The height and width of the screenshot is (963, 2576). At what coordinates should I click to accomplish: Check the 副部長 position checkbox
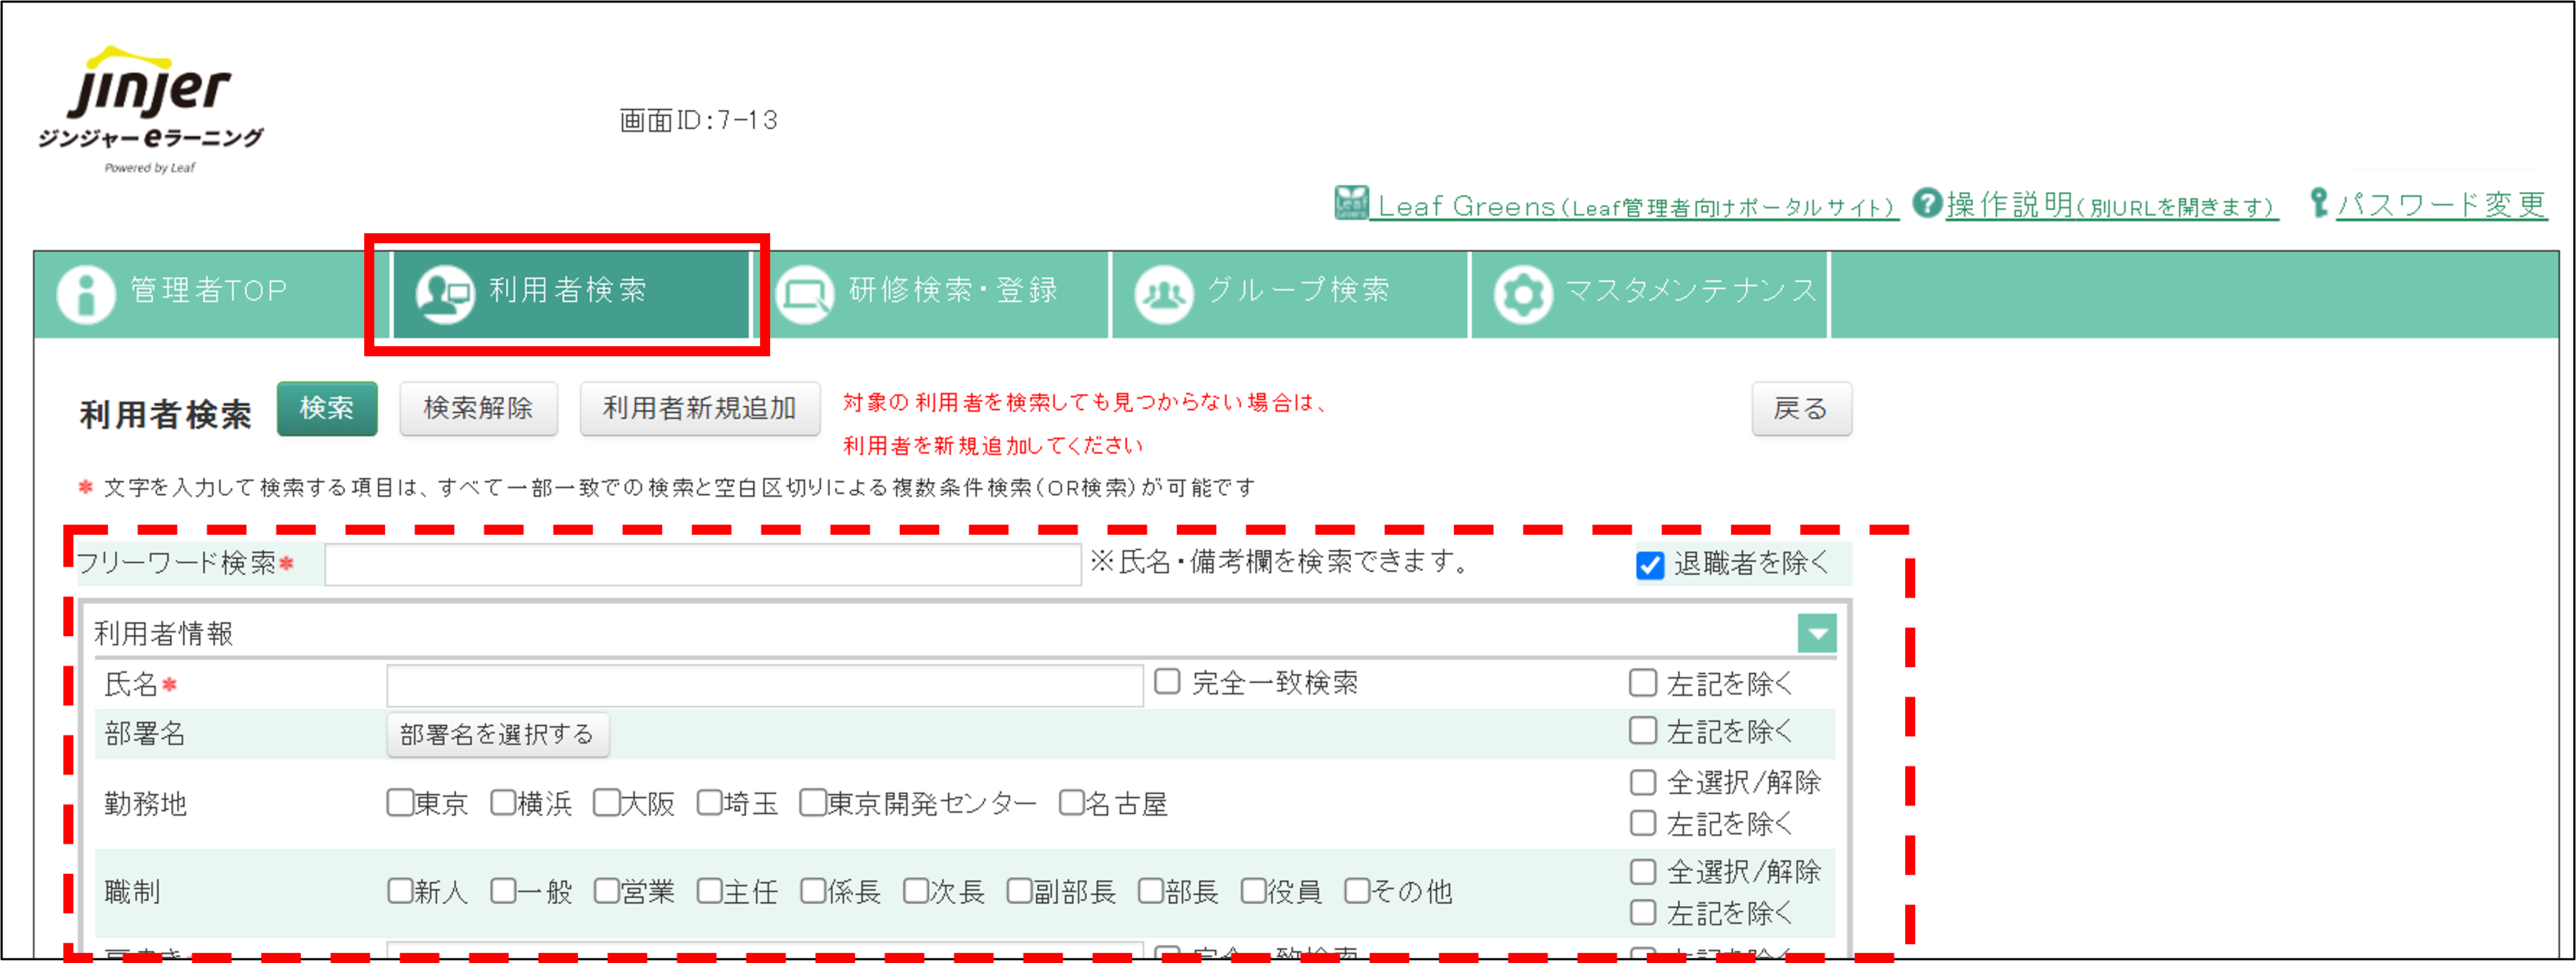pyautogui.click(x=1020, y=890)
